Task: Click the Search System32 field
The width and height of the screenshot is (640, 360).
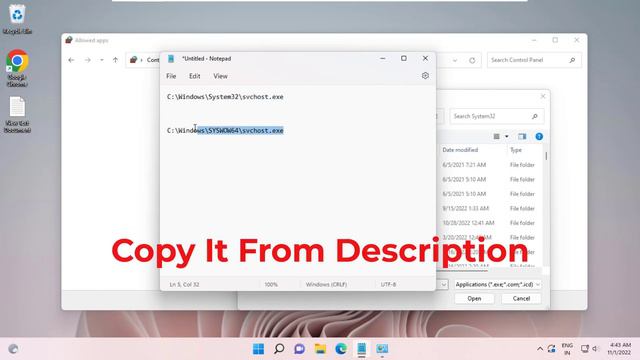Action: pyautogui.click(x=497, y=116)
